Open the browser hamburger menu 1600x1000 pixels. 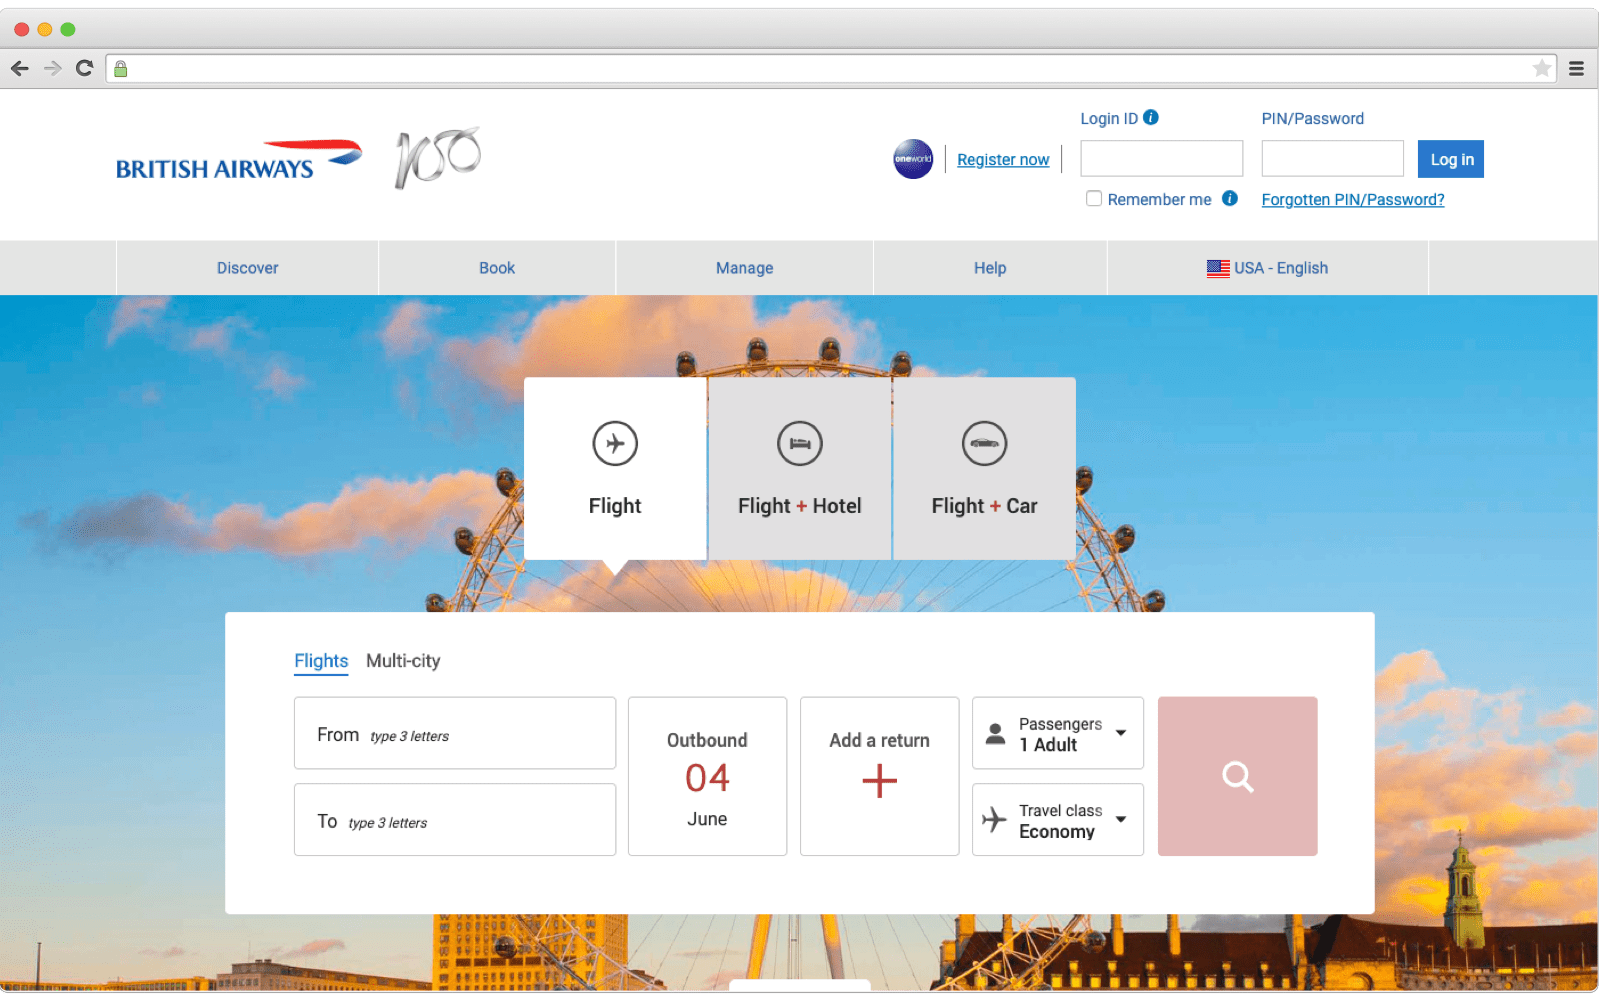coord(1576,68)
